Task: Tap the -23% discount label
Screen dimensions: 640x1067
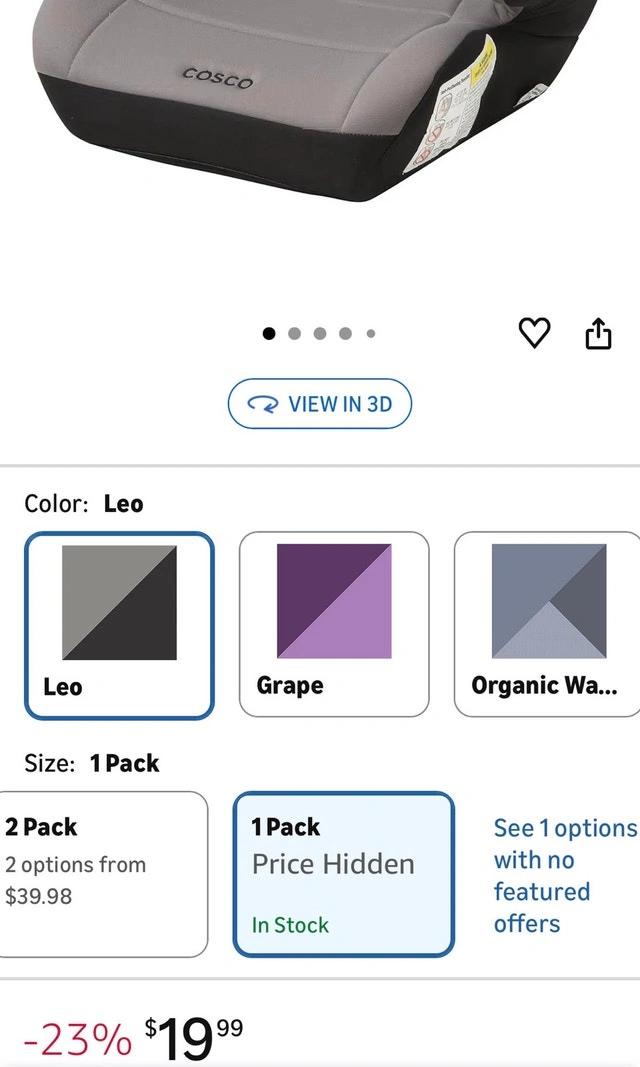Action: pos(77,1041)
